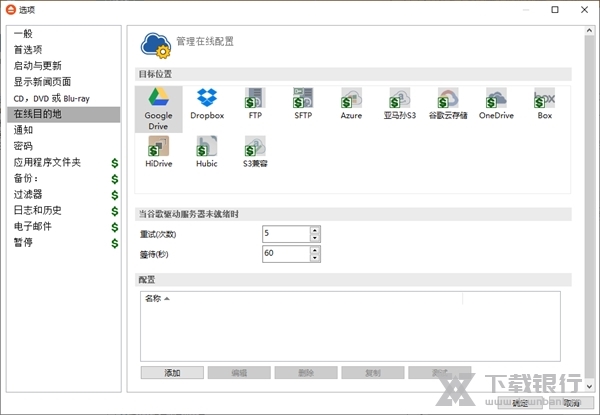
Task: Click the scrollbar up arrow
Action: tap(589, 31)
